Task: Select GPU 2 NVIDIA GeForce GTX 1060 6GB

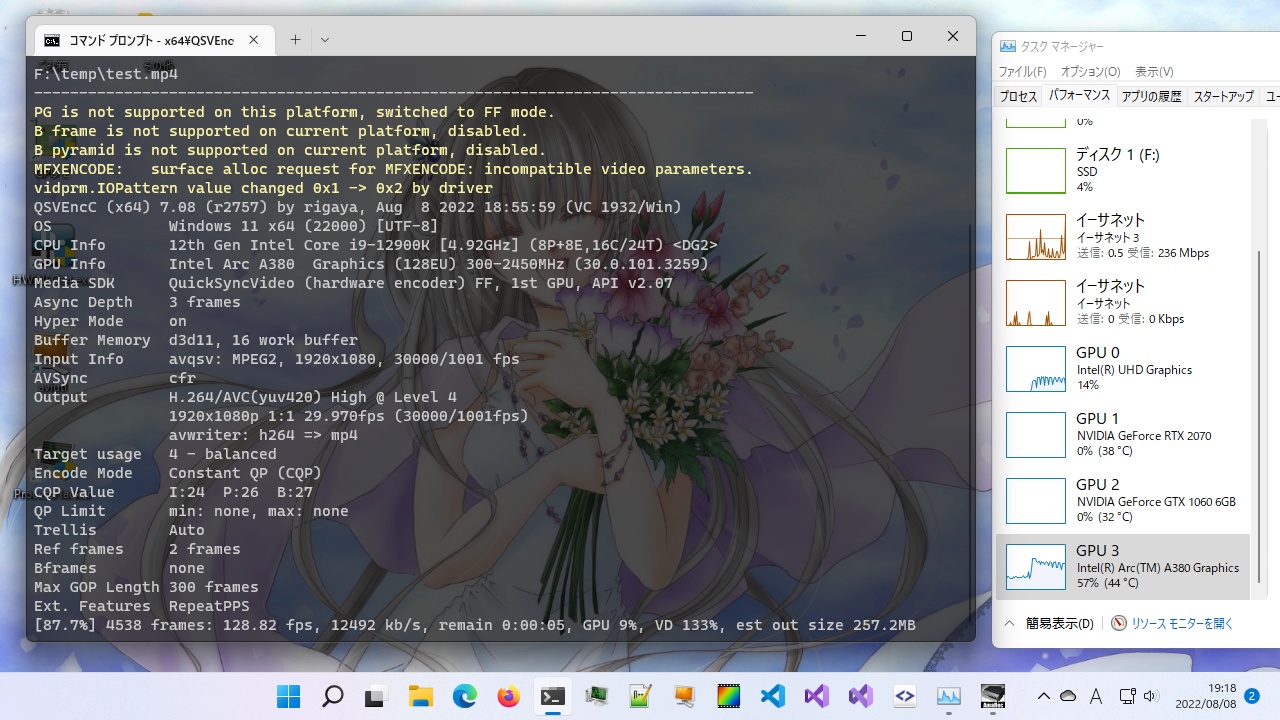Action: coord(1123,501)
